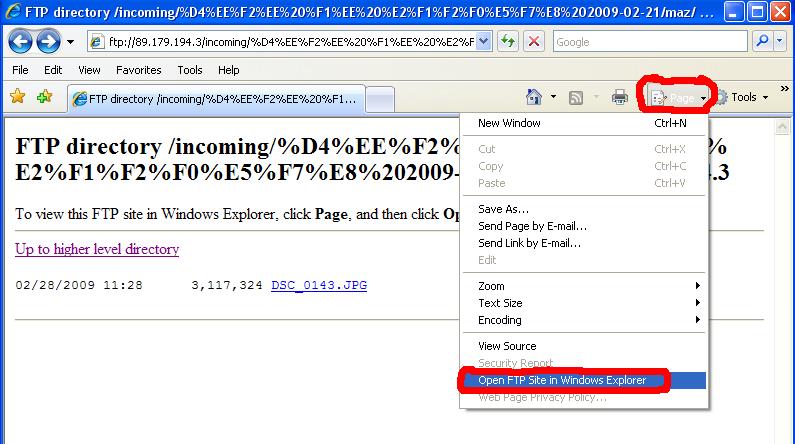795x444 pixels.
Task: Expand the address bar dropdown arrow
Action: [484, 42]
